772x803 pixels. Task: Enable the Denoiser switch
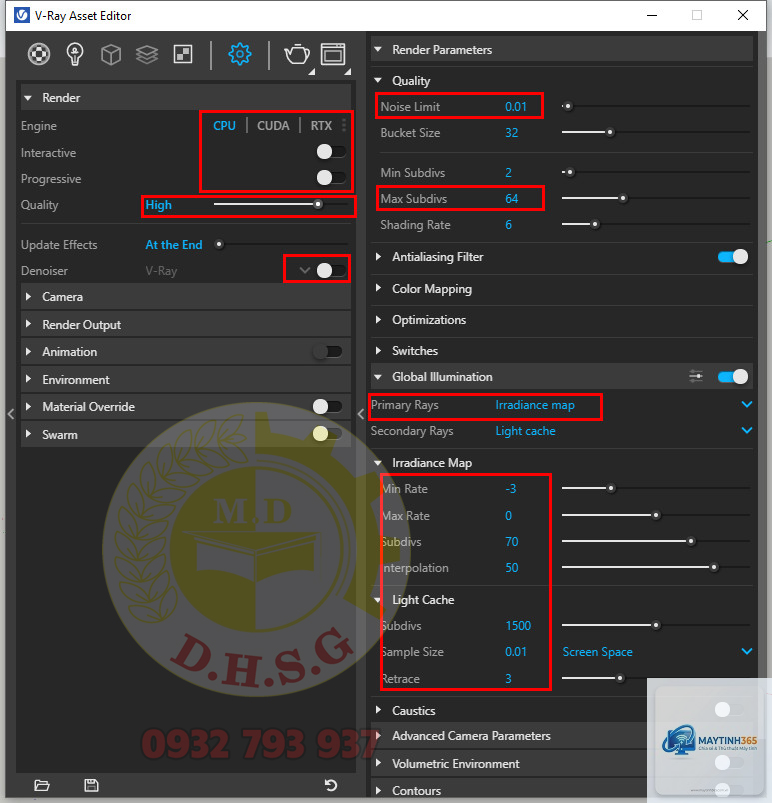pyautogui.click(x=331, y=270)
